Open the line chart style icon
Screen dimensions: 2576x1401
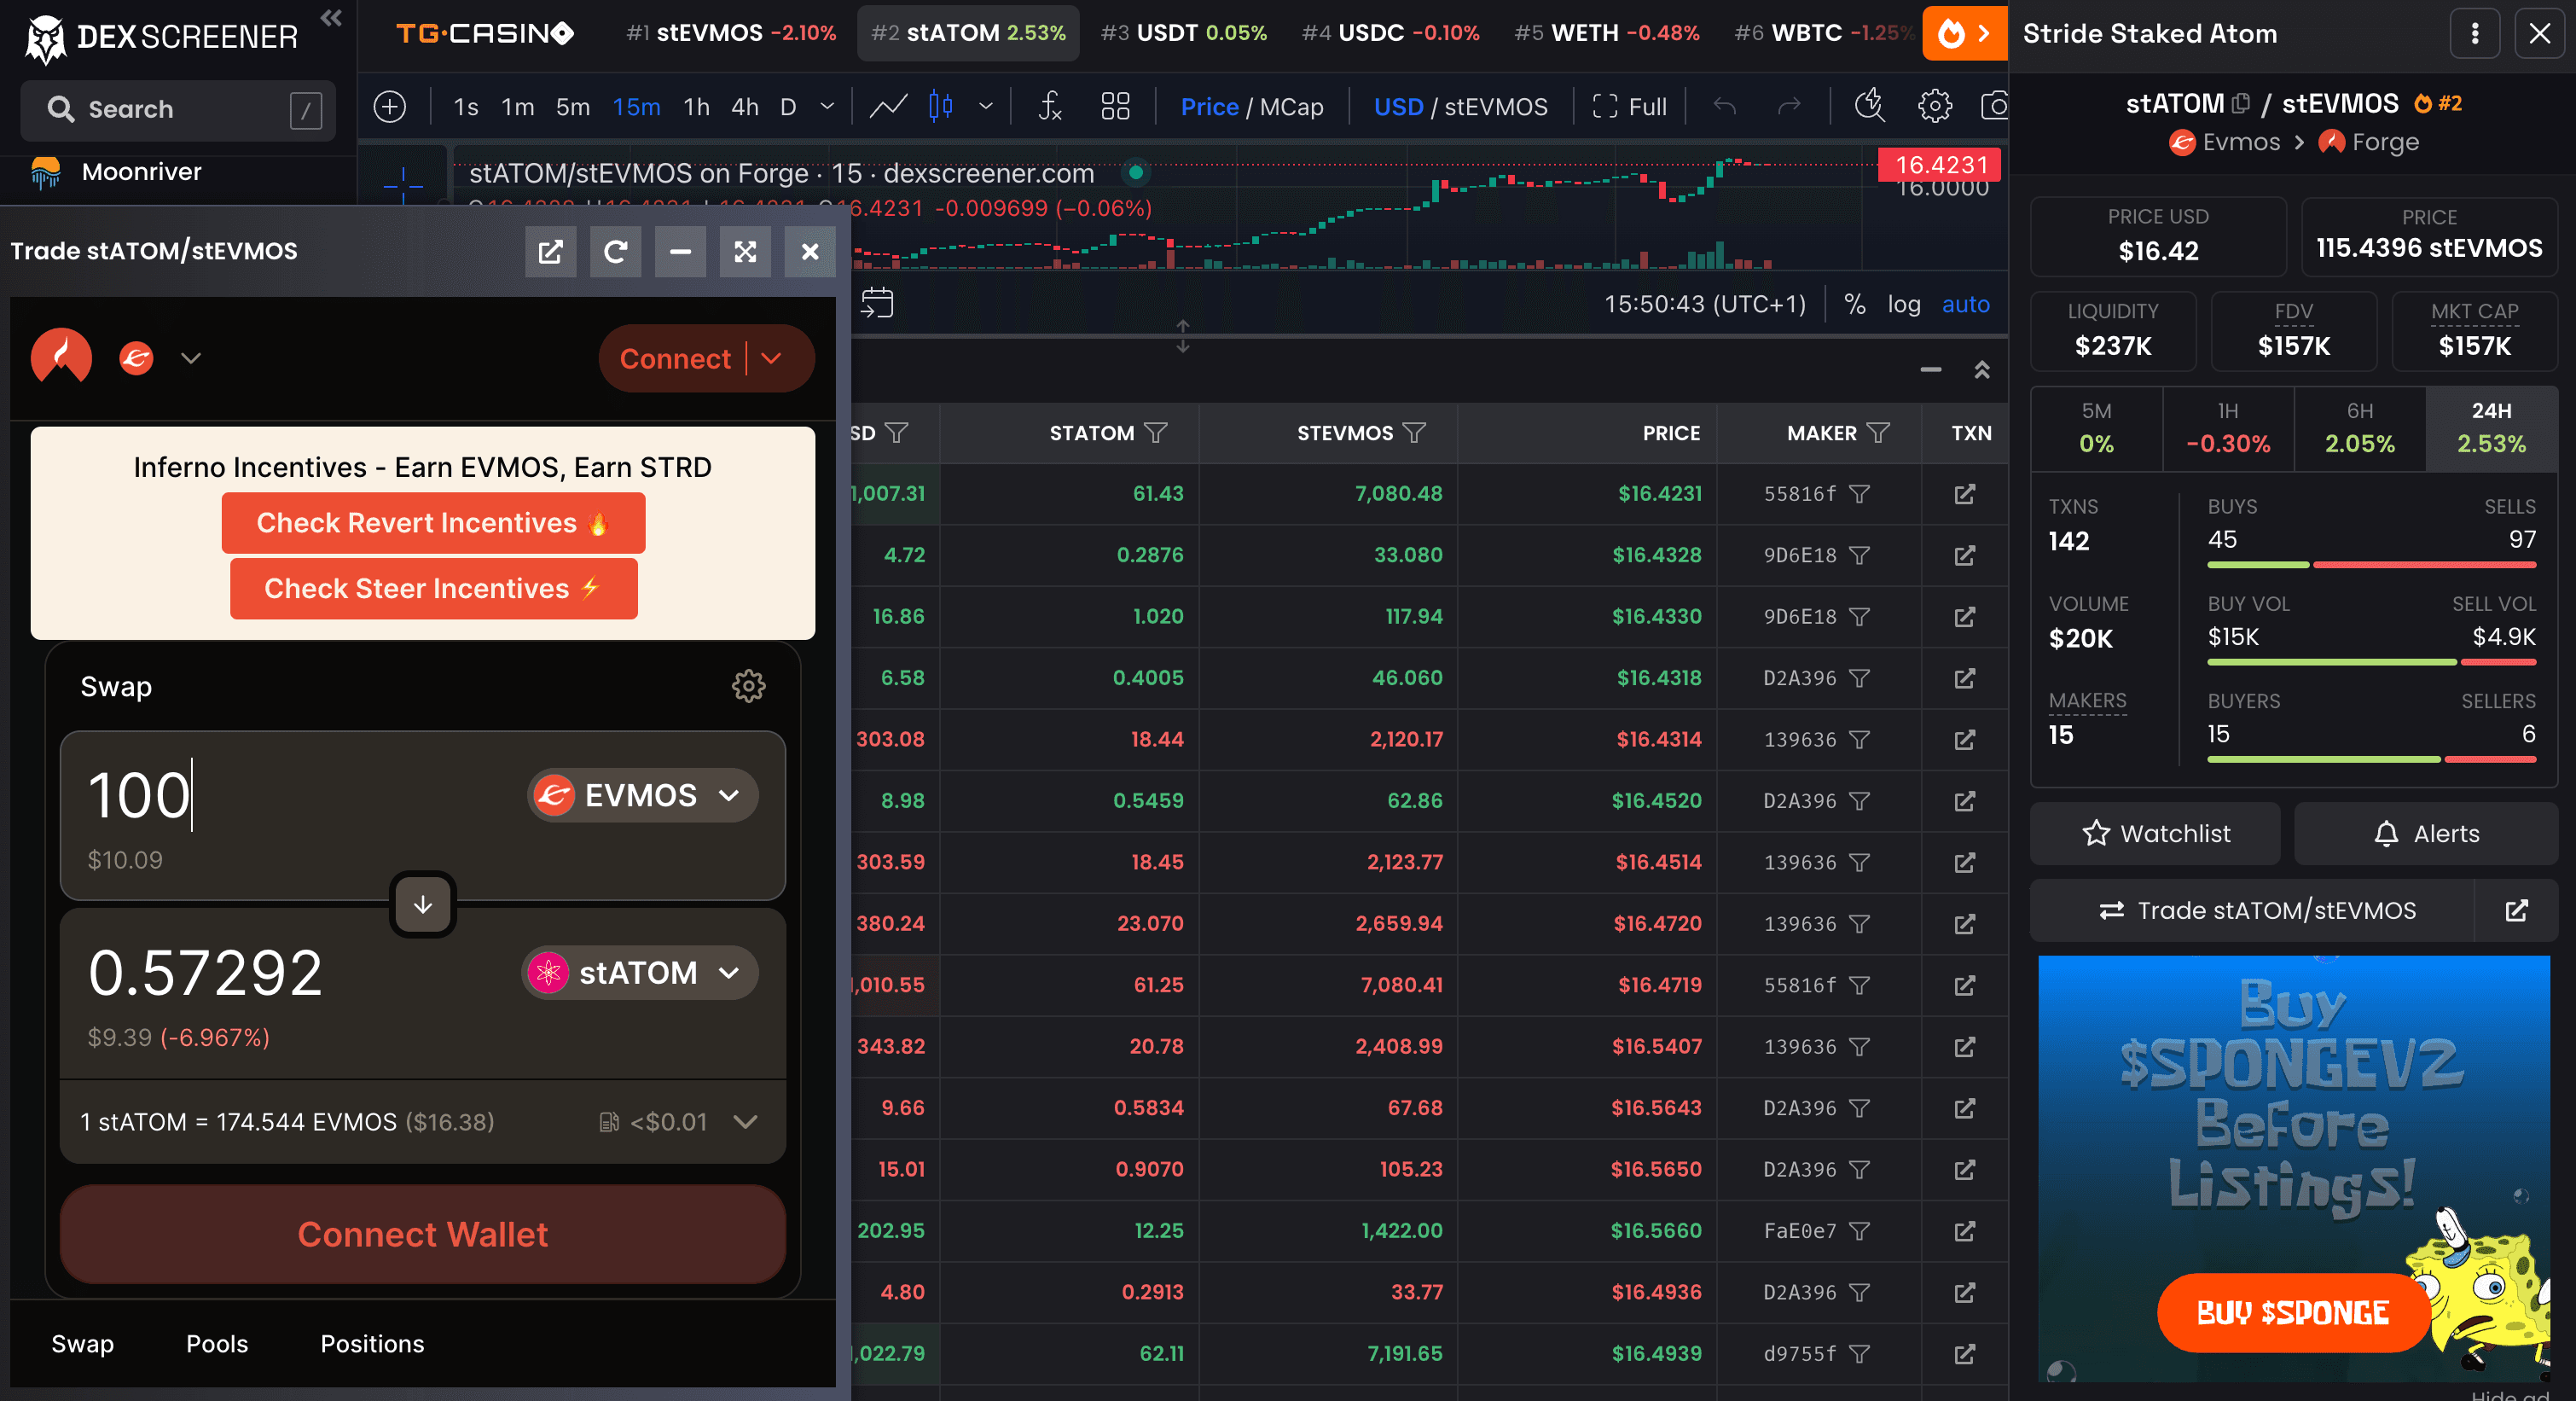(x=887, y=106)
